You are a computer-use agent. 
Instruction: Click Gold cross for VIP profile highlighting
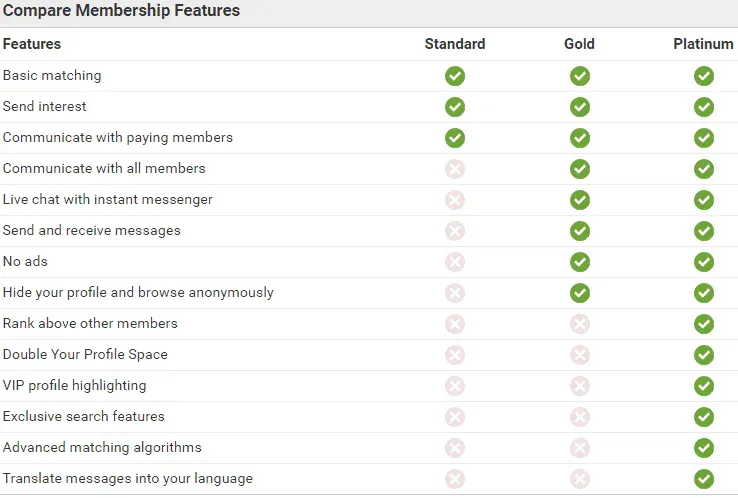(x=580, y=386)
